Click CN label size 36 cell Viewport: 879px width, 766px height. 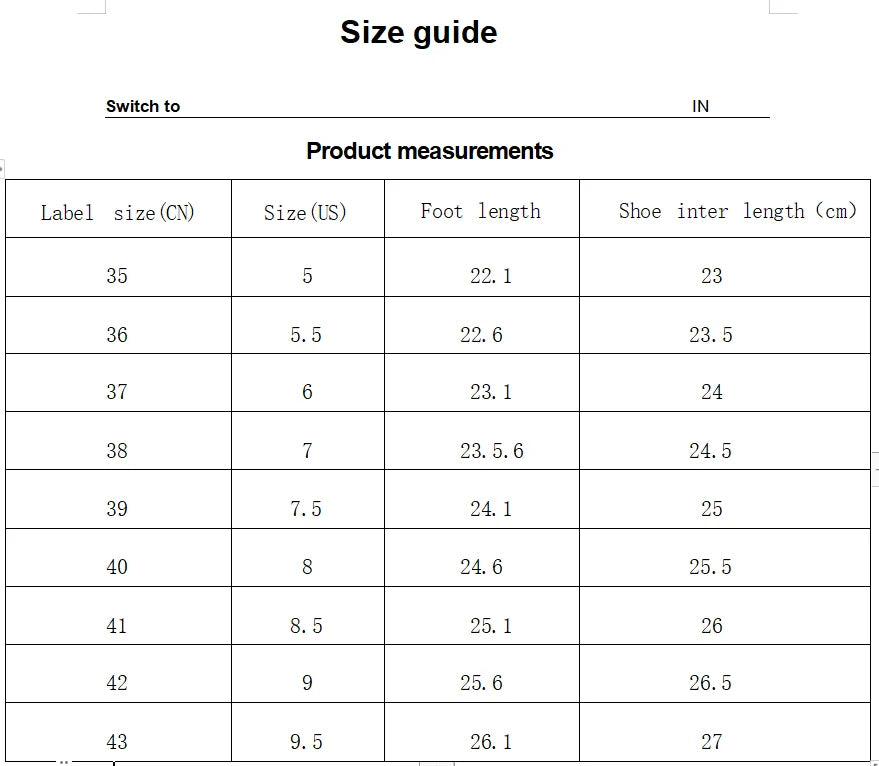click(117, 335)
